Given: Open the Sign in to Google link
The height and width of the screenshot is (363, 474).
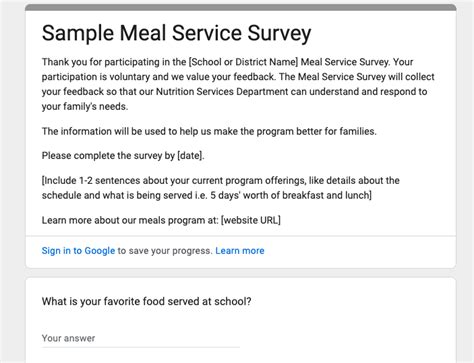Looking at the screenshot, I should (78, 251).
